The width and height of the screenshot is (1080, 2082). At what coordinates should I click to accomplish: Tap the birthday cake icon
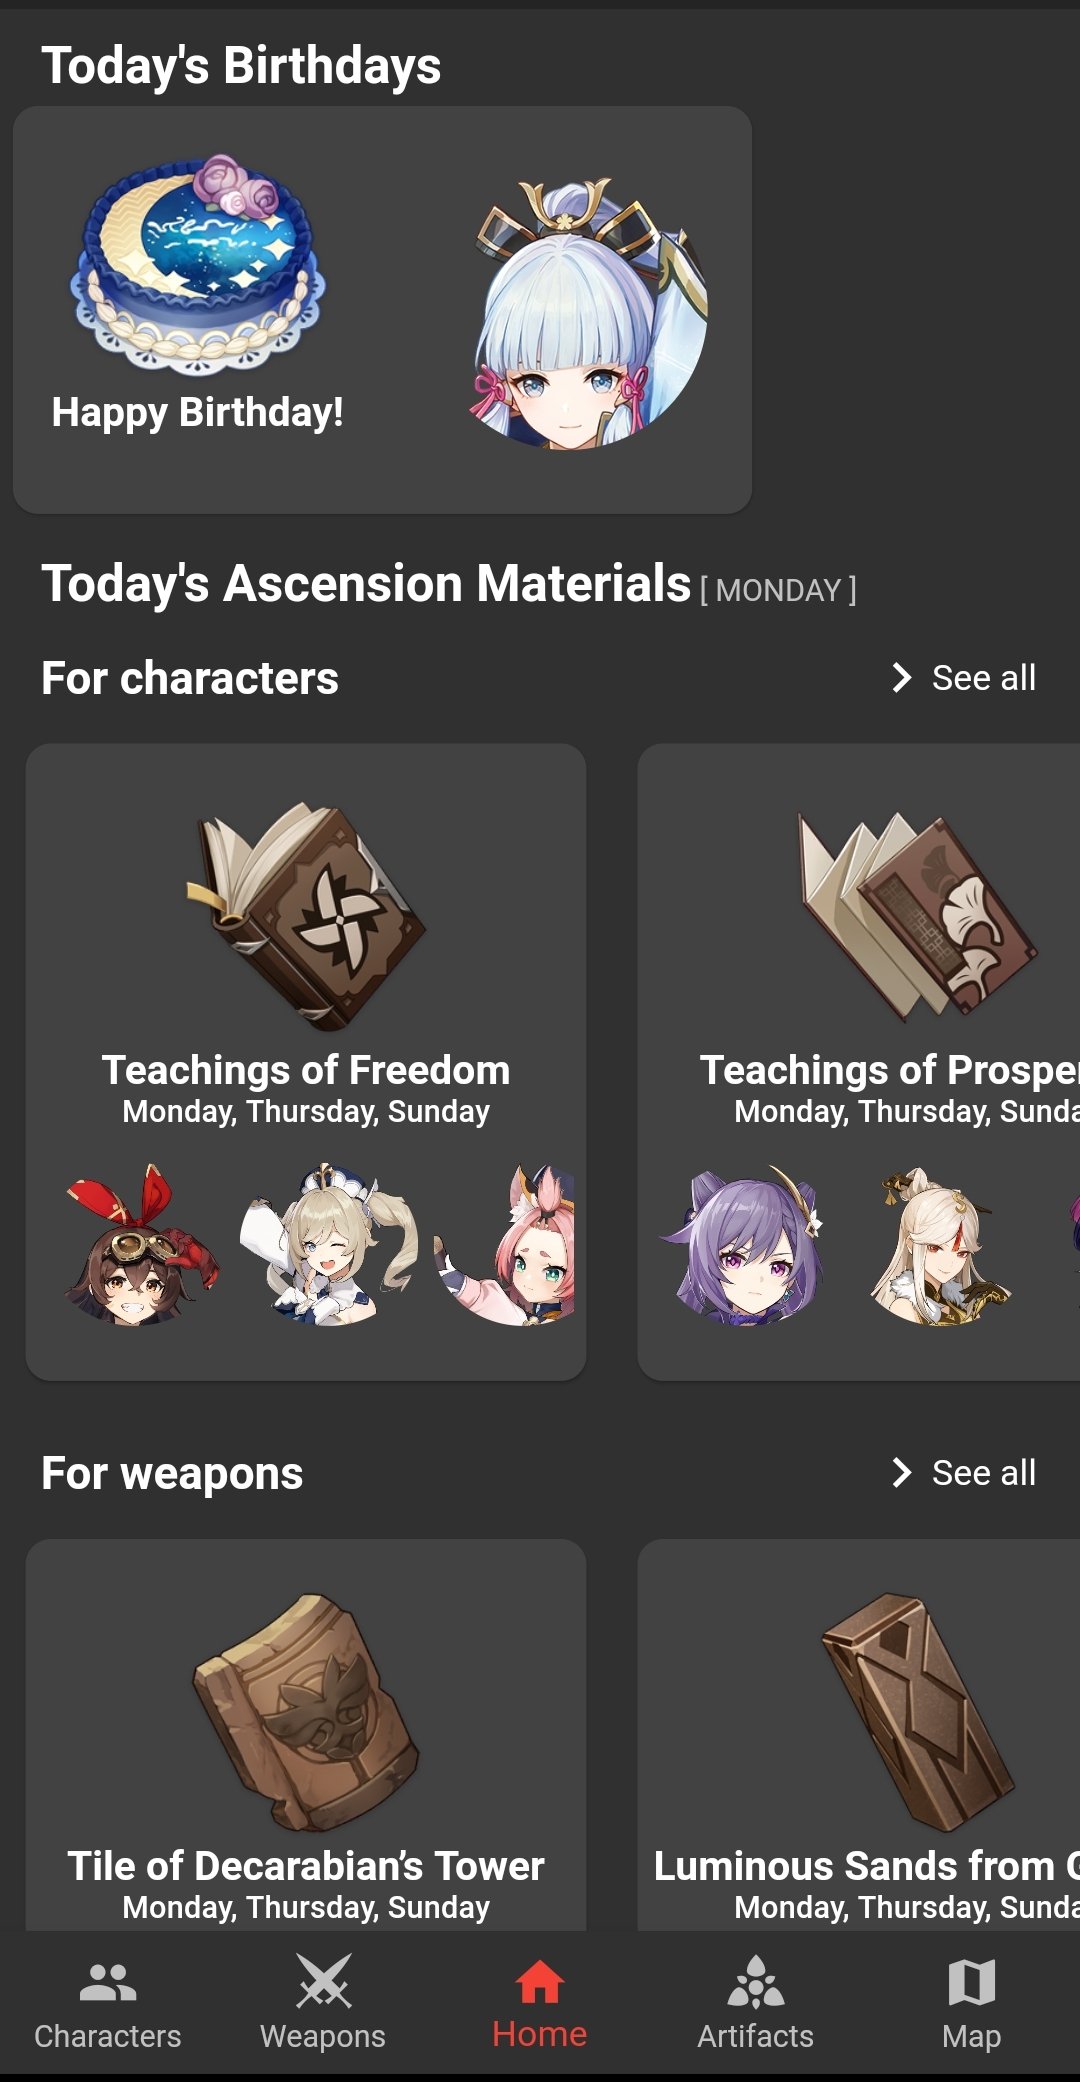[198, 265]
